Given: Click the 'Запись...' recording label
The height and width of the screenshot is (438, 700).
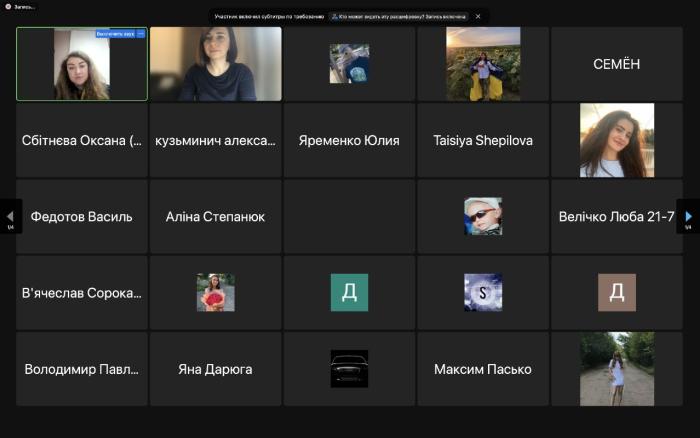Looking at the screenshot, I should point(24,7).
